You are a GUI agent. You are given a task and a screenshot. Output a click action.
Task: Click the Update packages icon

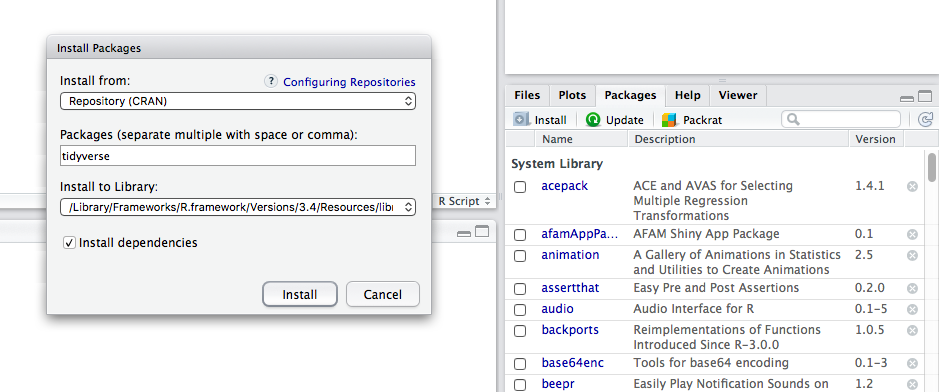pos(593,120)
